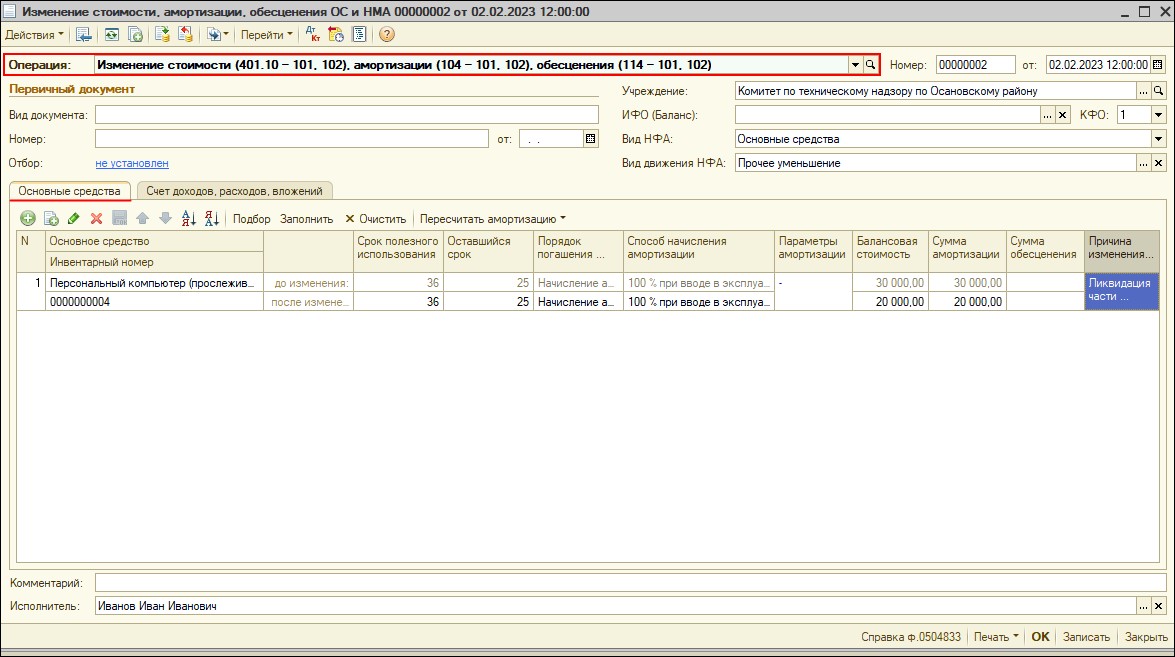Image resolution: width=1175 pixels, height=657 pixels.
Task: Click the Комментарий input field
Action: 631,583
